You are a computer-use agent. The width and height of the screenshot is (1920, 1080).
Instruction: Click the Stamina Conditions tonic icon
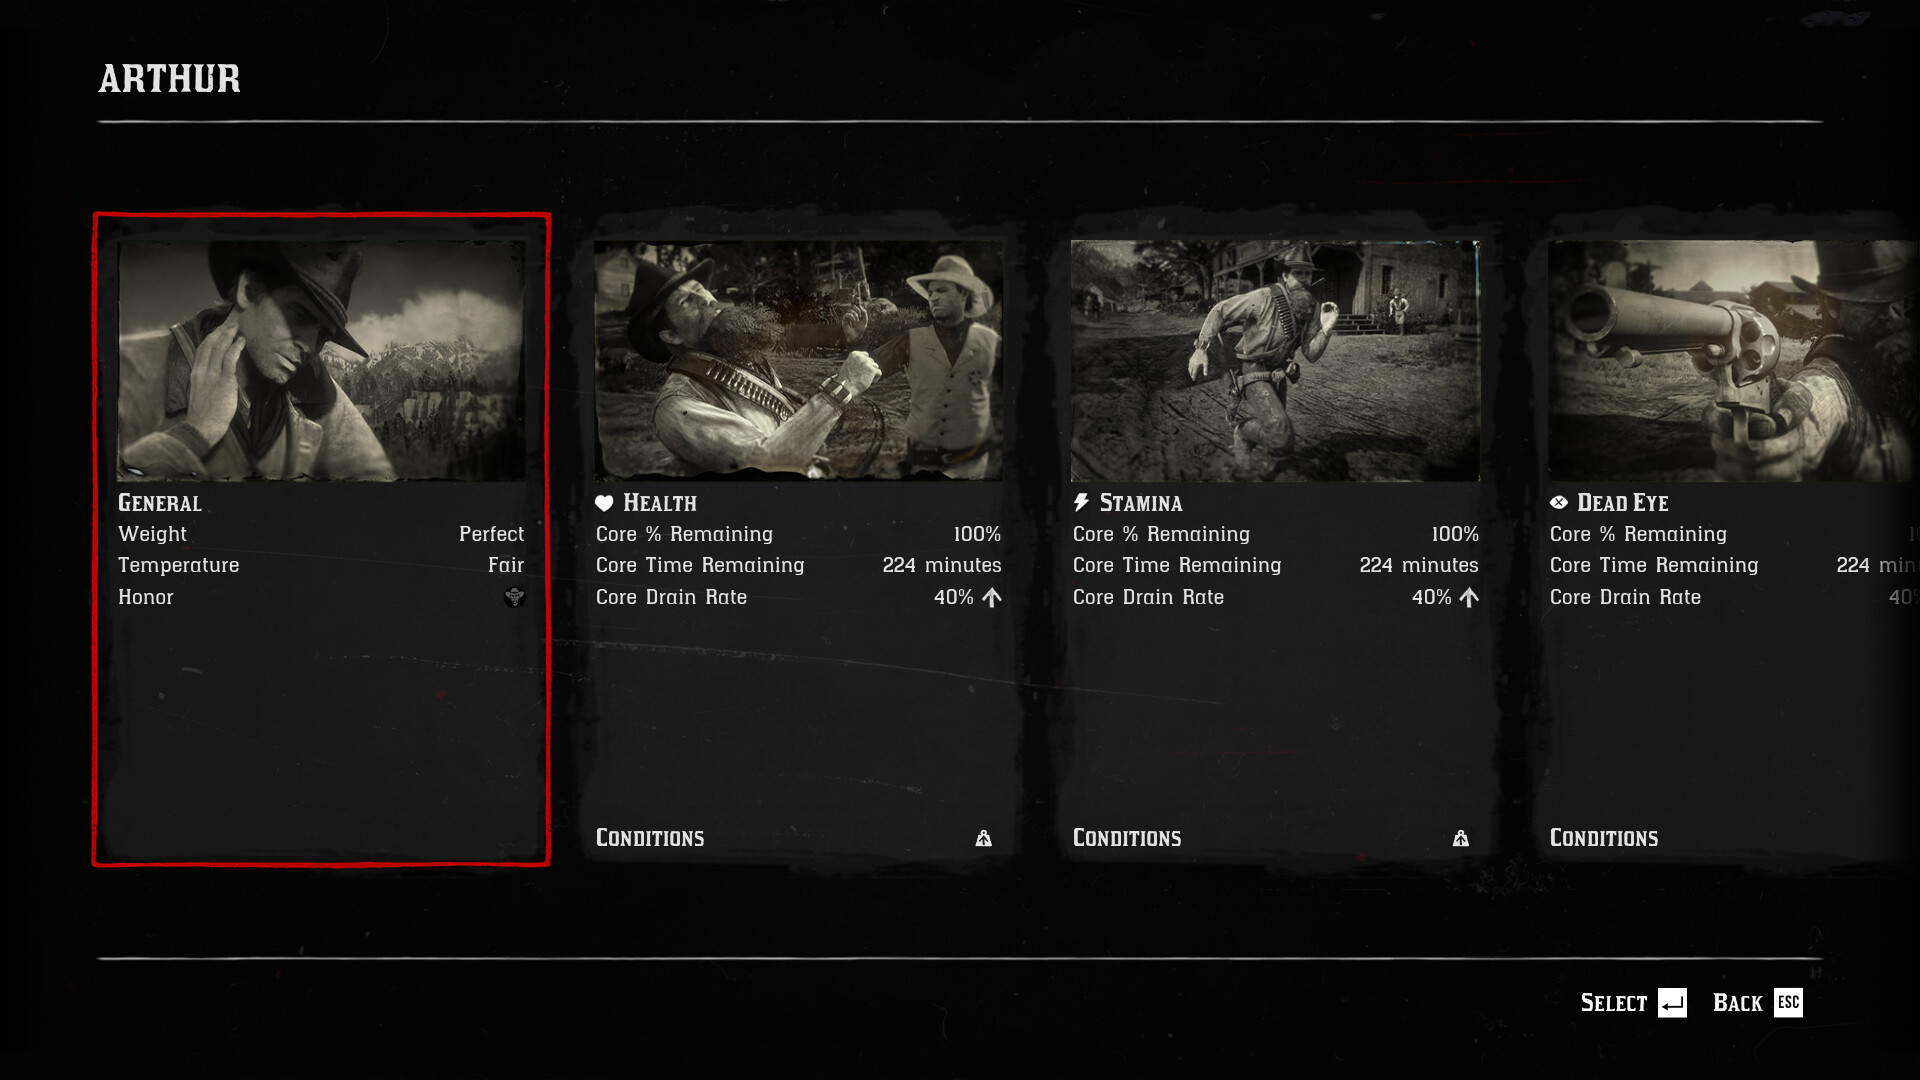pos(1461,838)
